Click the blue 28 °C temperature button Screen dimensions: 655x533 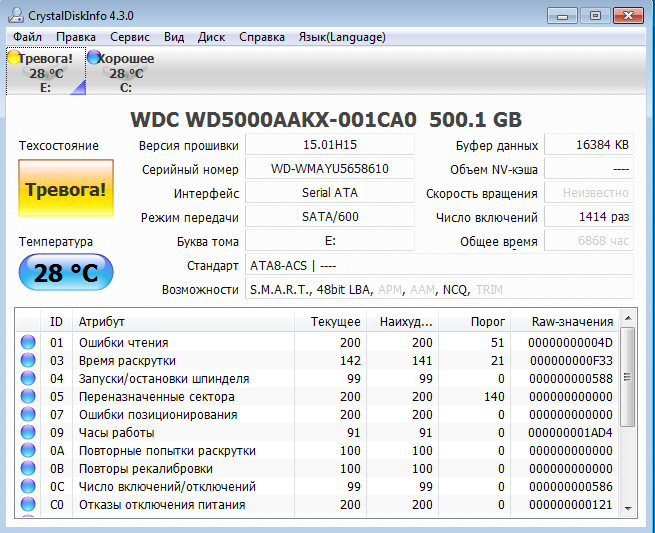click(66, 272)
